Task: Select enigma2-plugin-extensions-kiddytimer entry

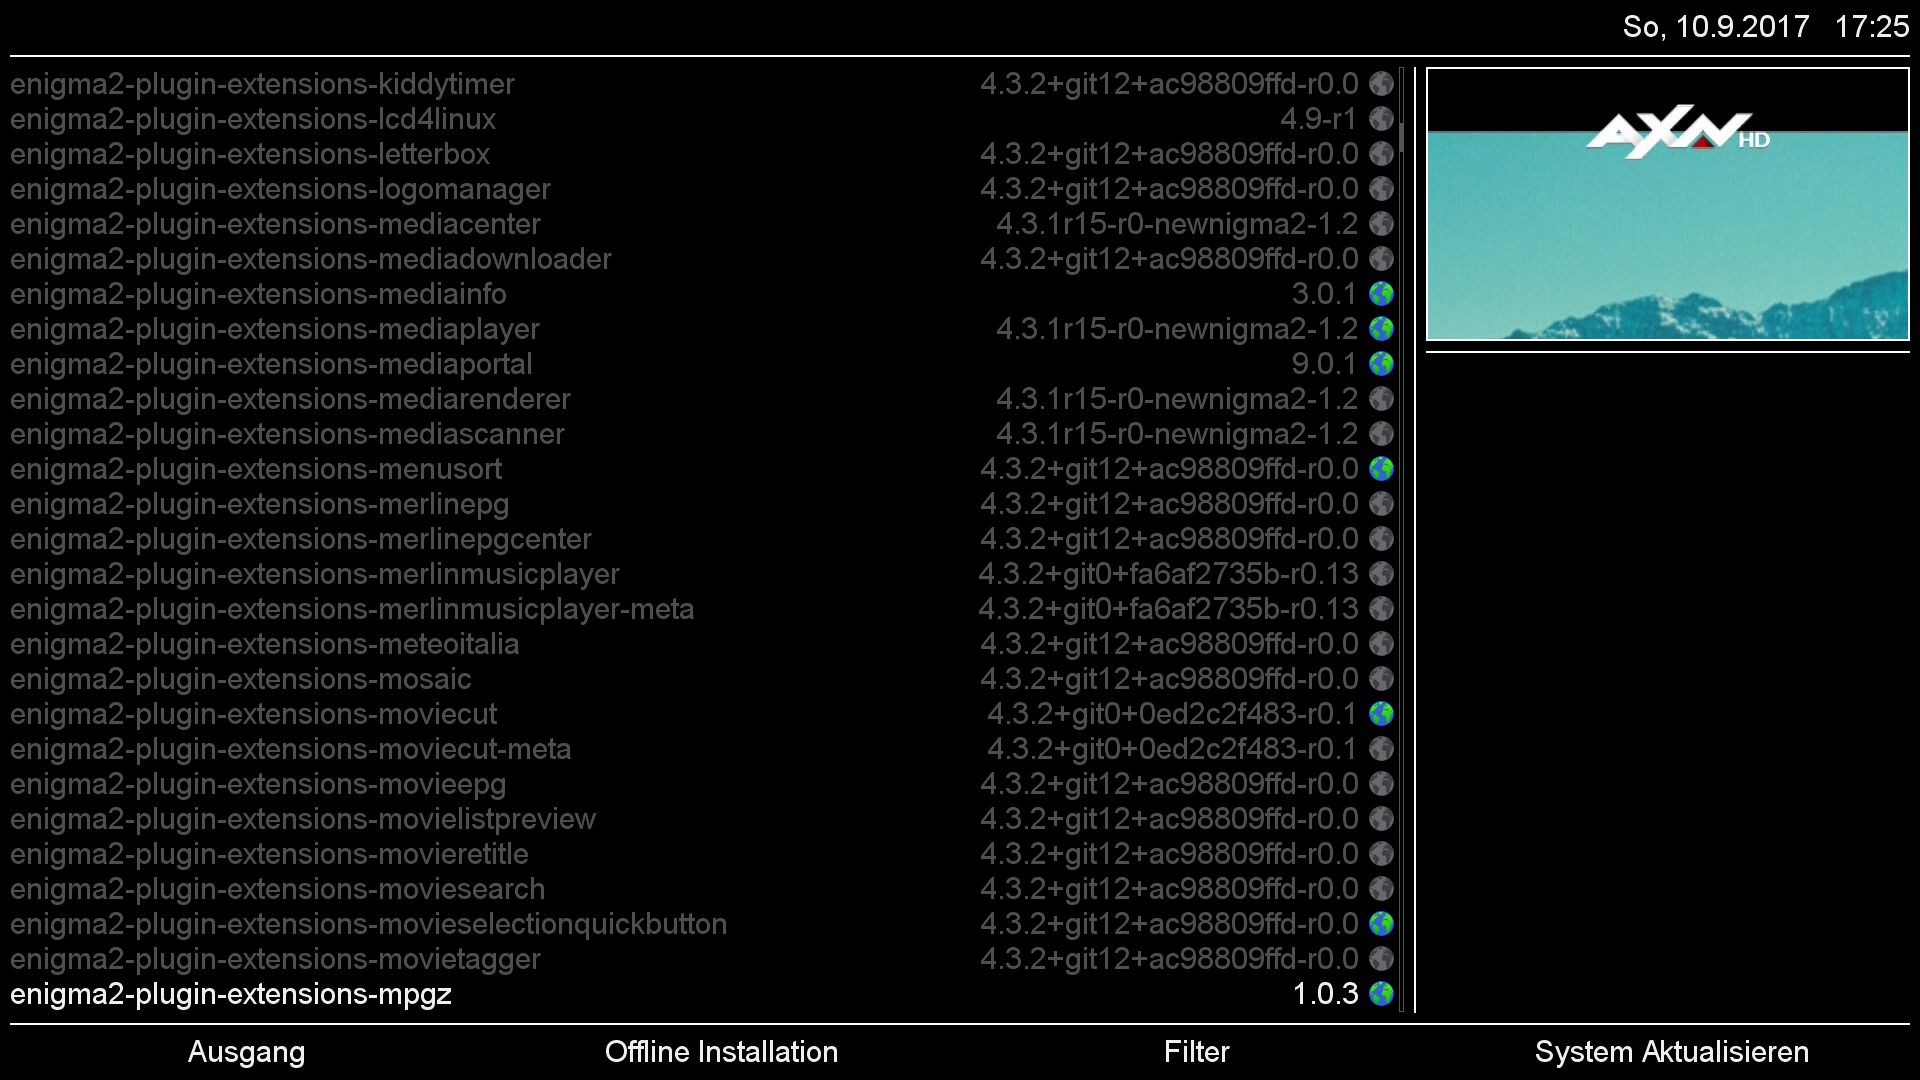Action: 702,84
